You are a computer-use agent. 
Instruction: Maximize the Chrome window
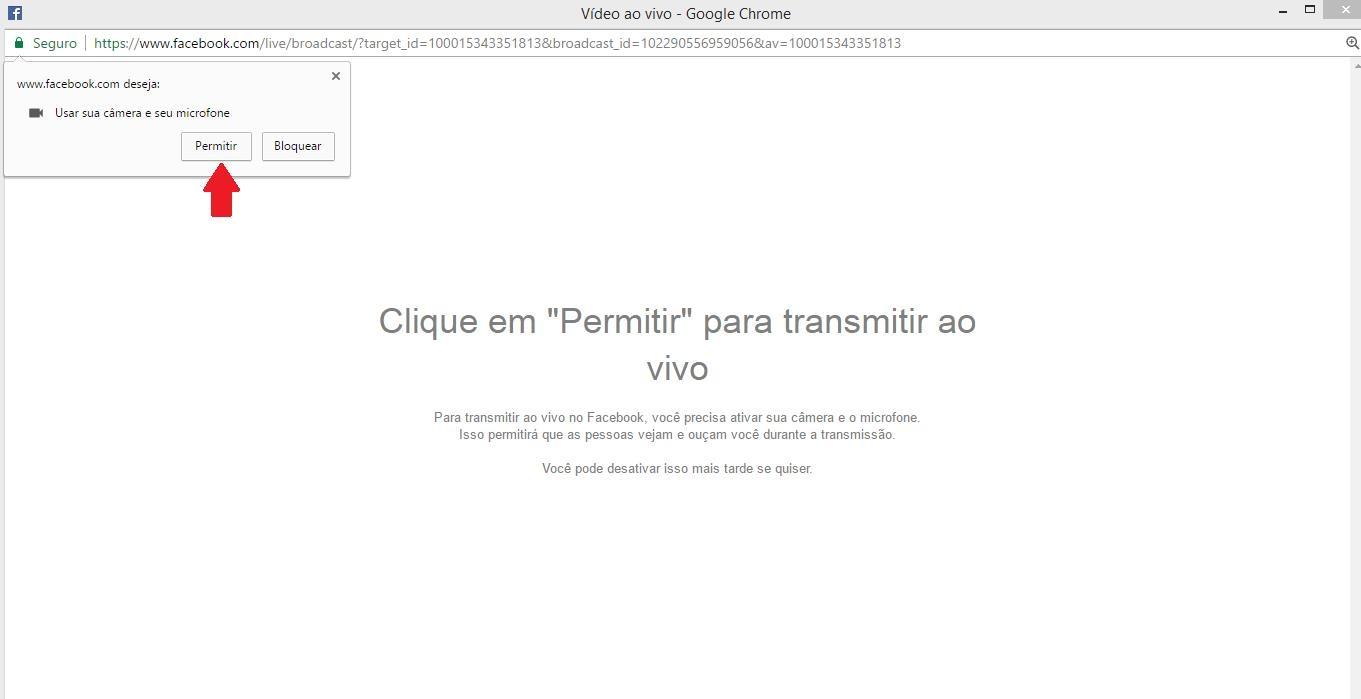[x=1310, y=9]
